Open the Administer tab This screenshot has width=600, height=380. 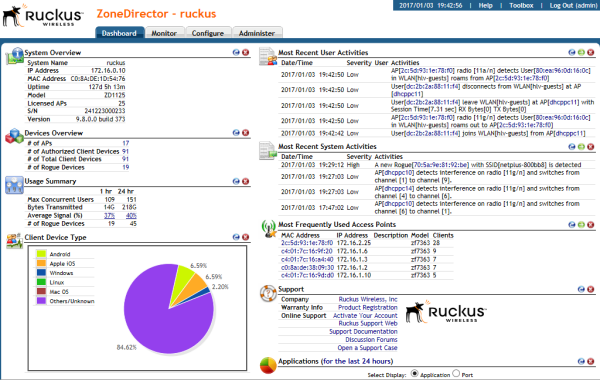[257, 33]
